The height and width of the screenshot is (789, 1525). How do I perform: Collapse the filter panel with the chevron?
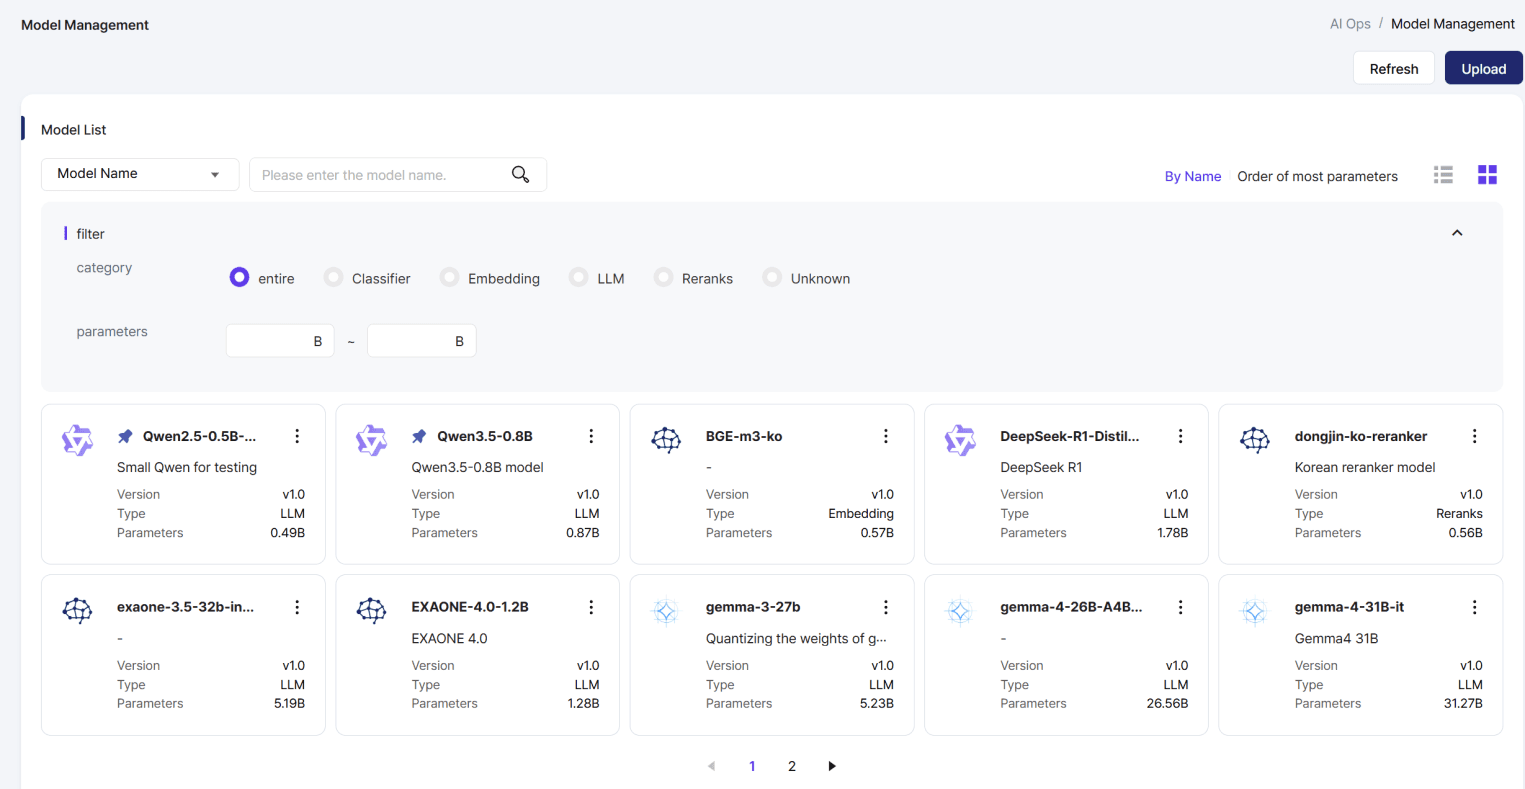click(1457, 233)
